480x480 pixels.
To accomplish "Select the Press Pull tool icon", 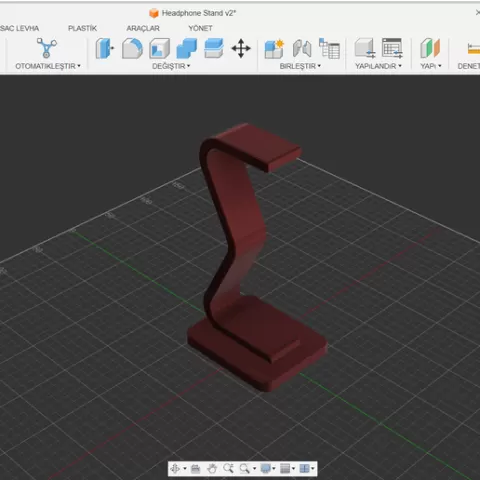I will [104, 48].
